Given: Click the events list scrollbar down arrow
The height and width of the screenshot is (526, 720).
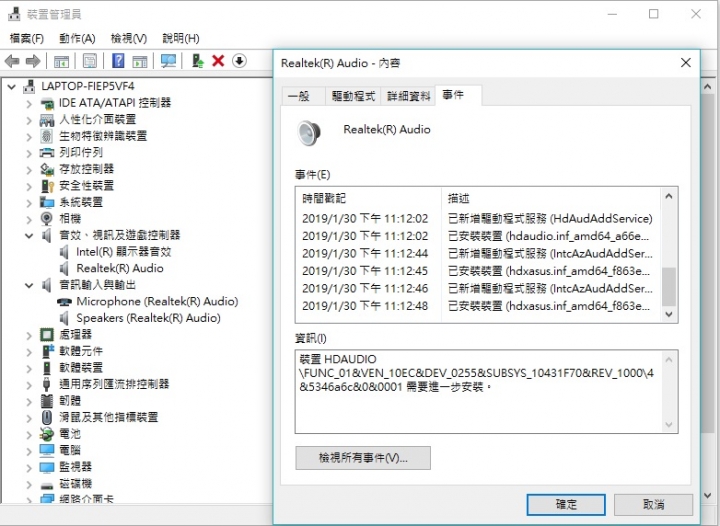Looking at the screenshot, I should tap(669, 314).
